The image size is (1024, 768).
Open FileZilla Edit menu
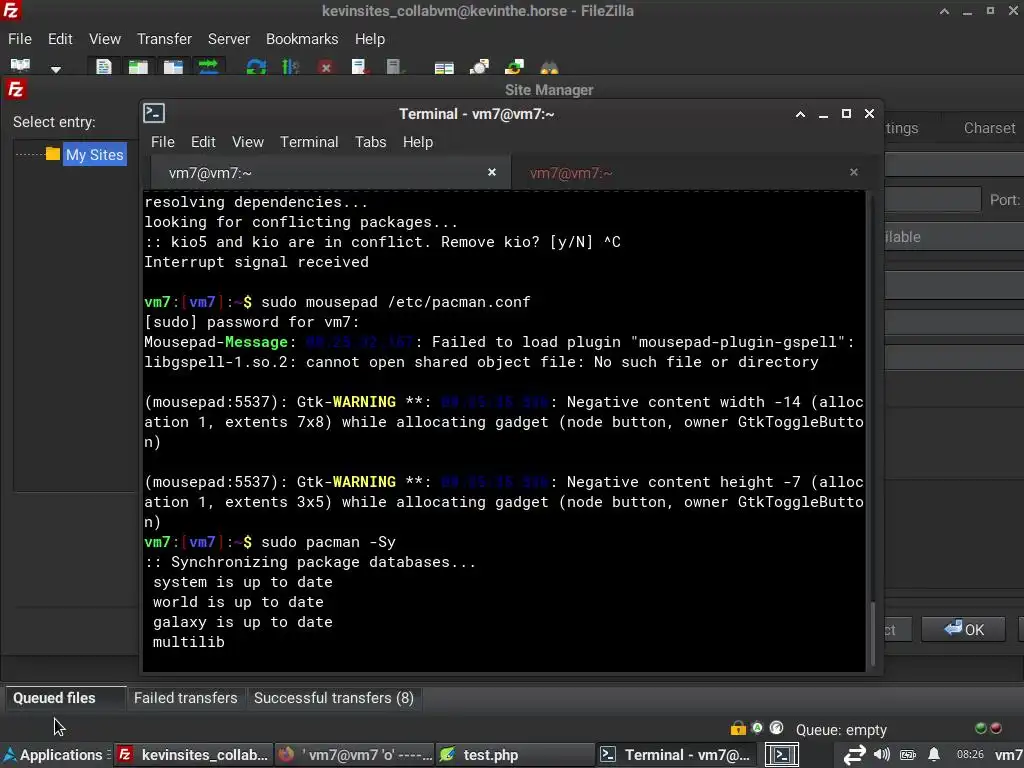tap(60, 39)
